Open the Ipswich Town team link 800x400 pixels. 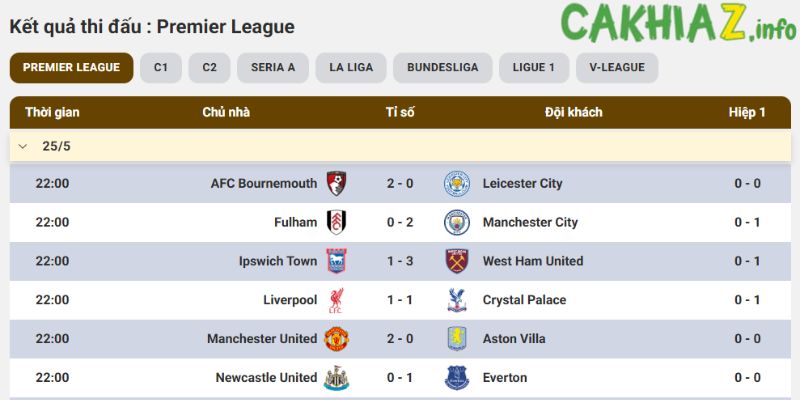point(278,261)
